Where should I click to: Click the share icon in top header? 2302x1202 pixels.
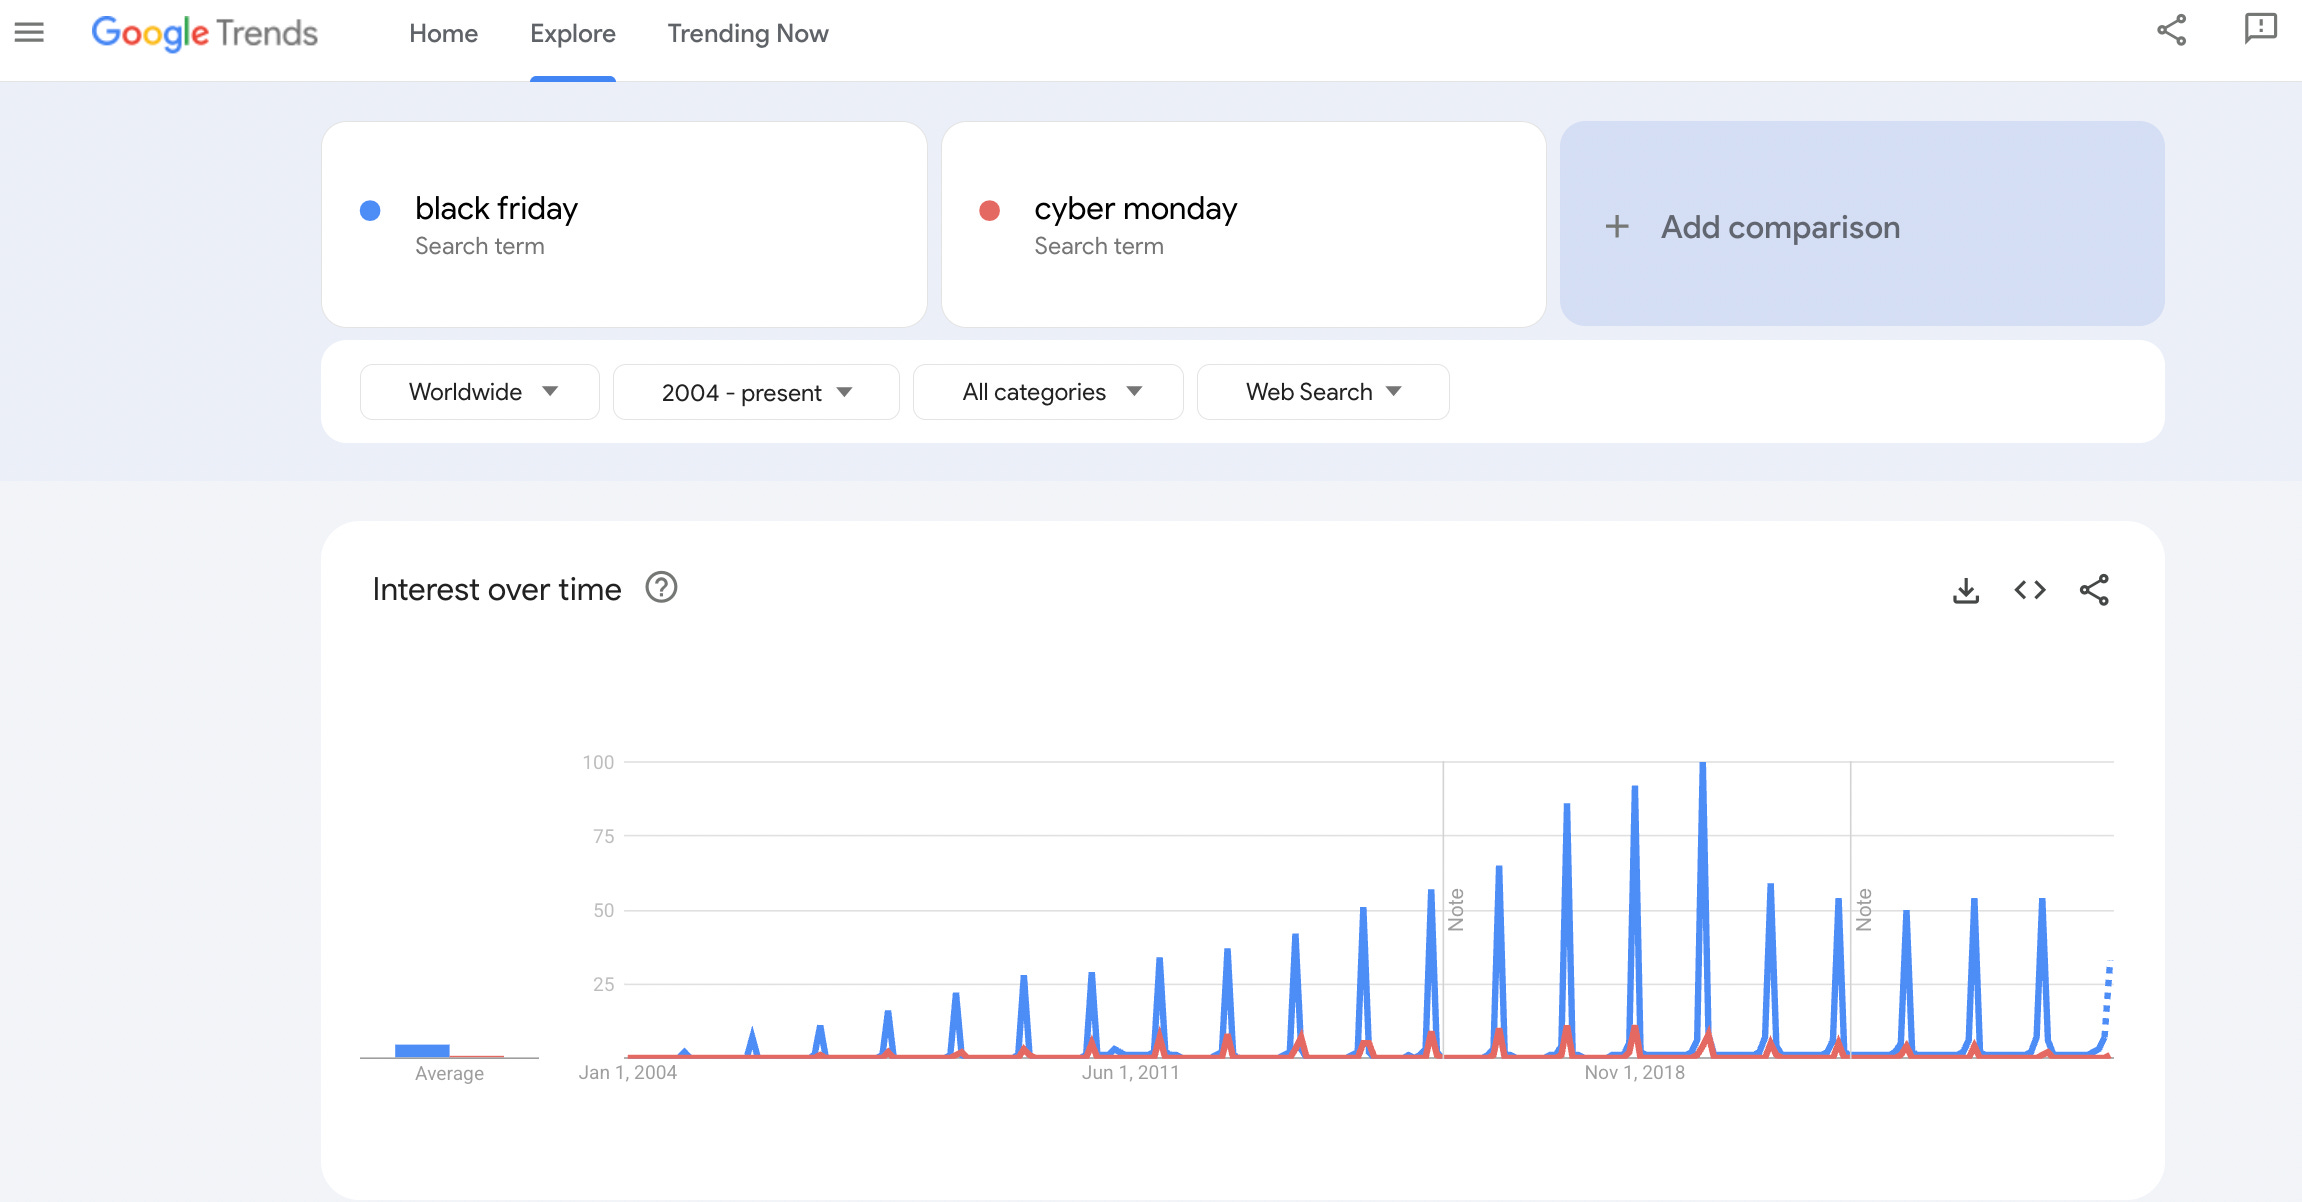[2171, 30]
